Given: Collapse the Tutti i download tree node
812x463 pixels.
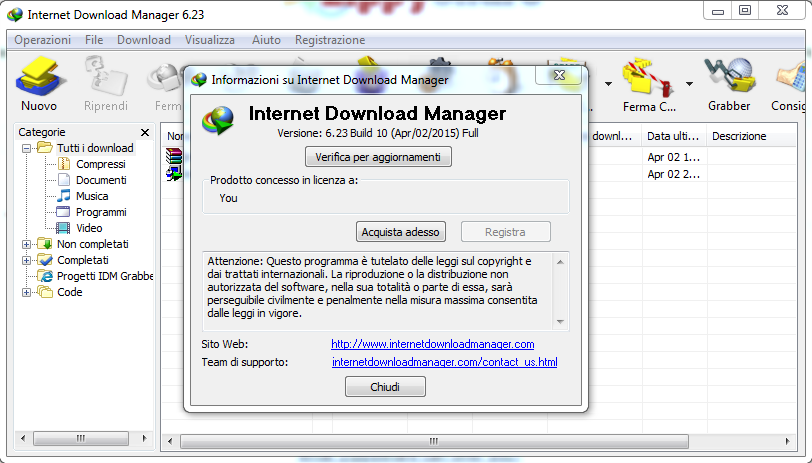Looking at the screenshot, I should pyautogui.click(x=26, y=149).
